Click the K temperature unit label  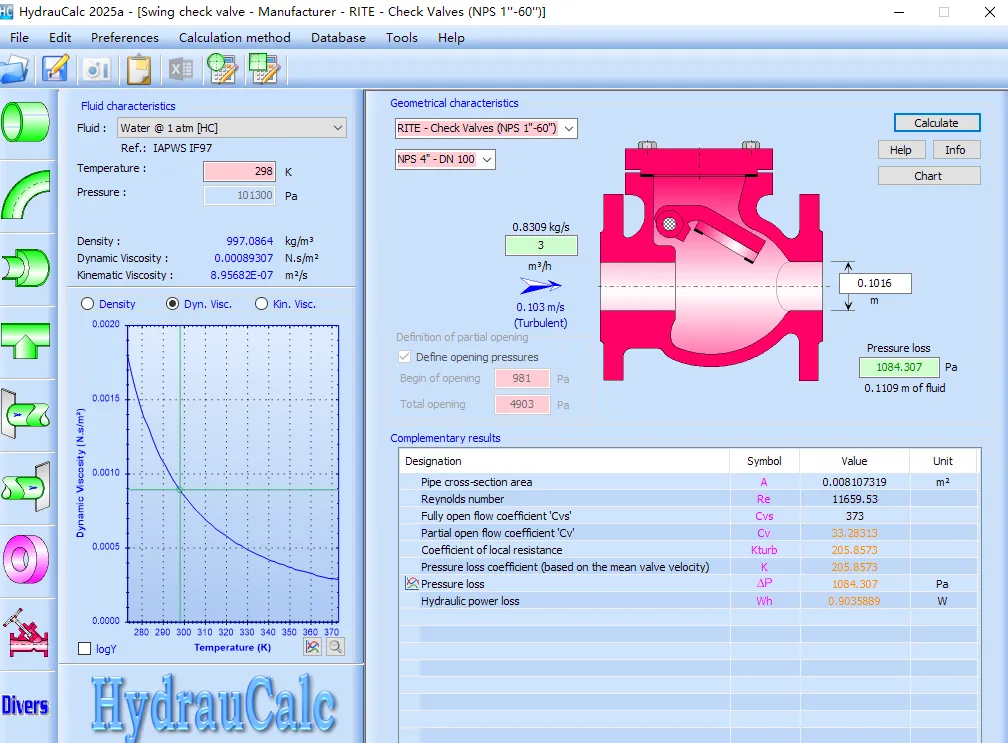[x=289, y=172]
